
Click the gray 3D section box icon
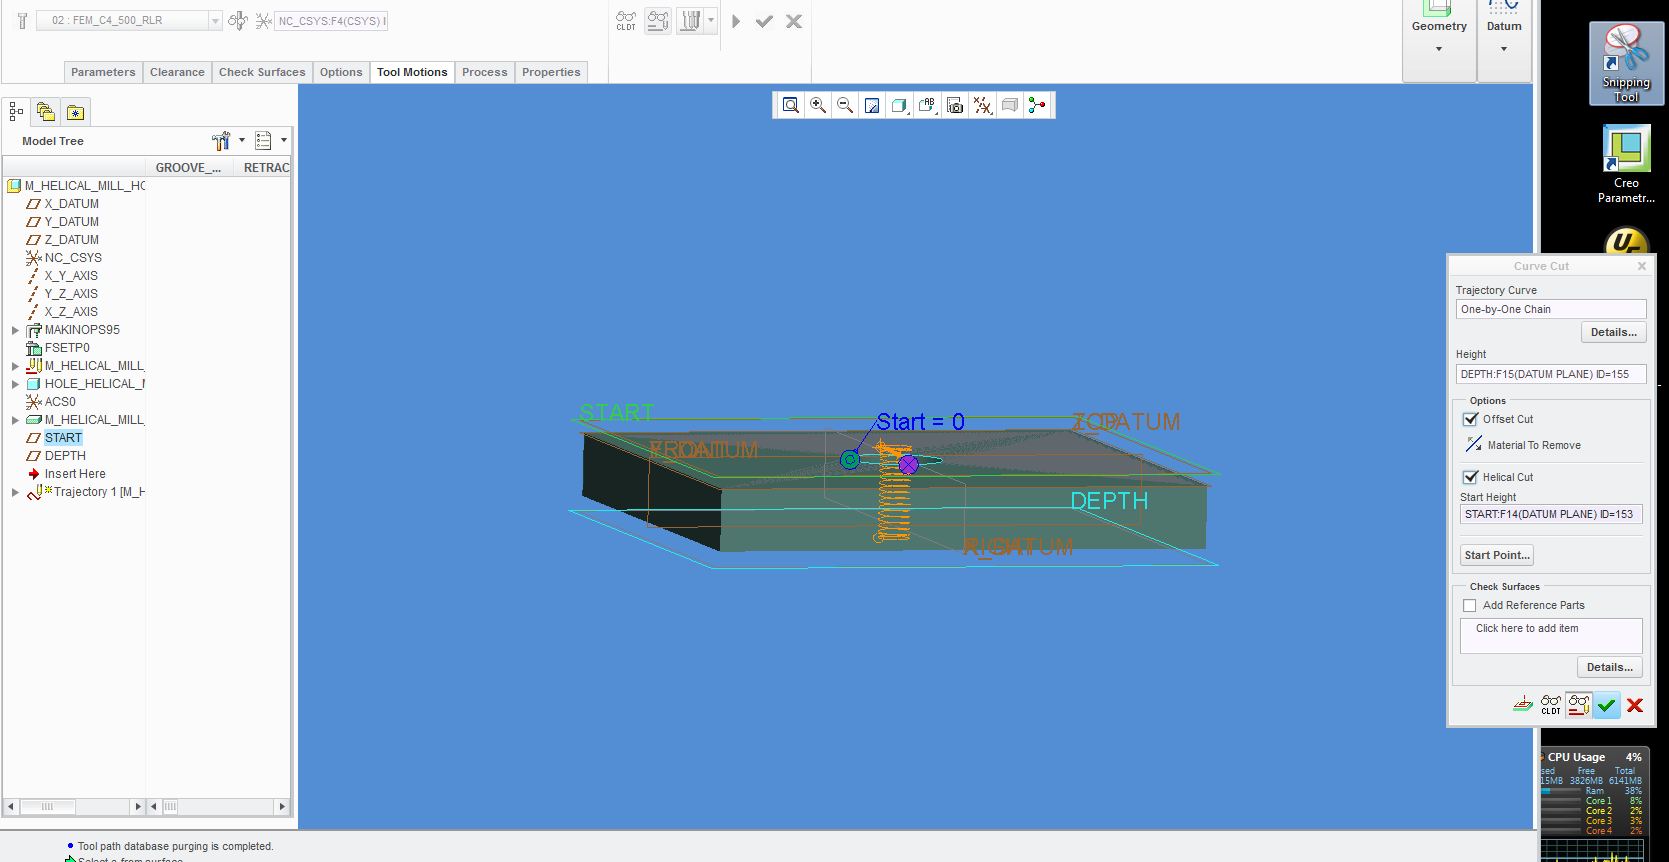[1010, 105]
